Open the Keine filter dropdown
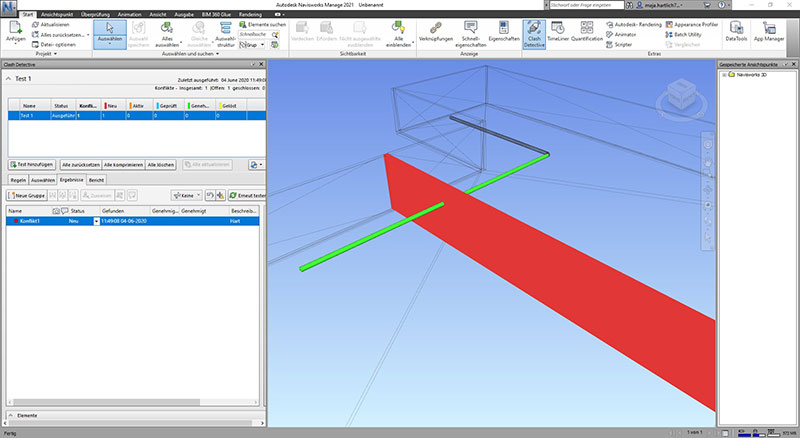This screenshot has width=800, height=438. coord(187,196)
